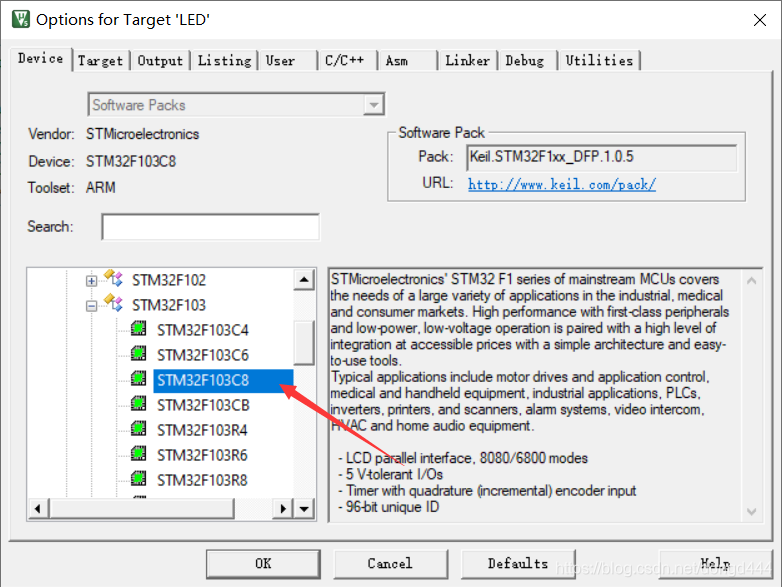Collapse the STM32F103 tree node
This screenshot has height=587, width=782.
(x=91, y=306)
